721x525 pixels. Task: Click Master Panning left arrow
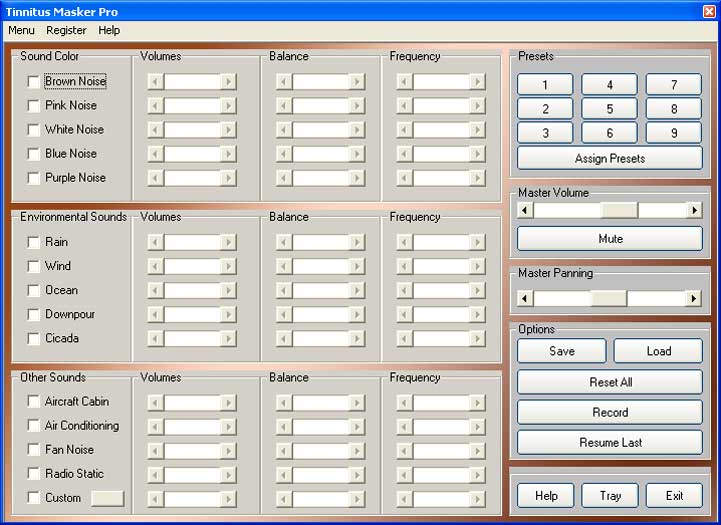(525, 298)
